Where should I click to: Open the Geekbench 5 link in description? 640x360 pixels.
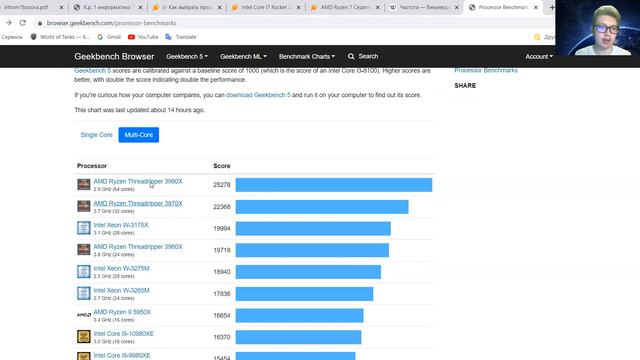pos(92,71)
